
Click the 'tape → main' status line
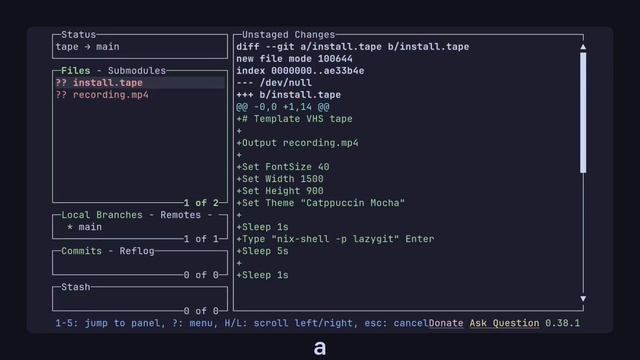point(88,47)
